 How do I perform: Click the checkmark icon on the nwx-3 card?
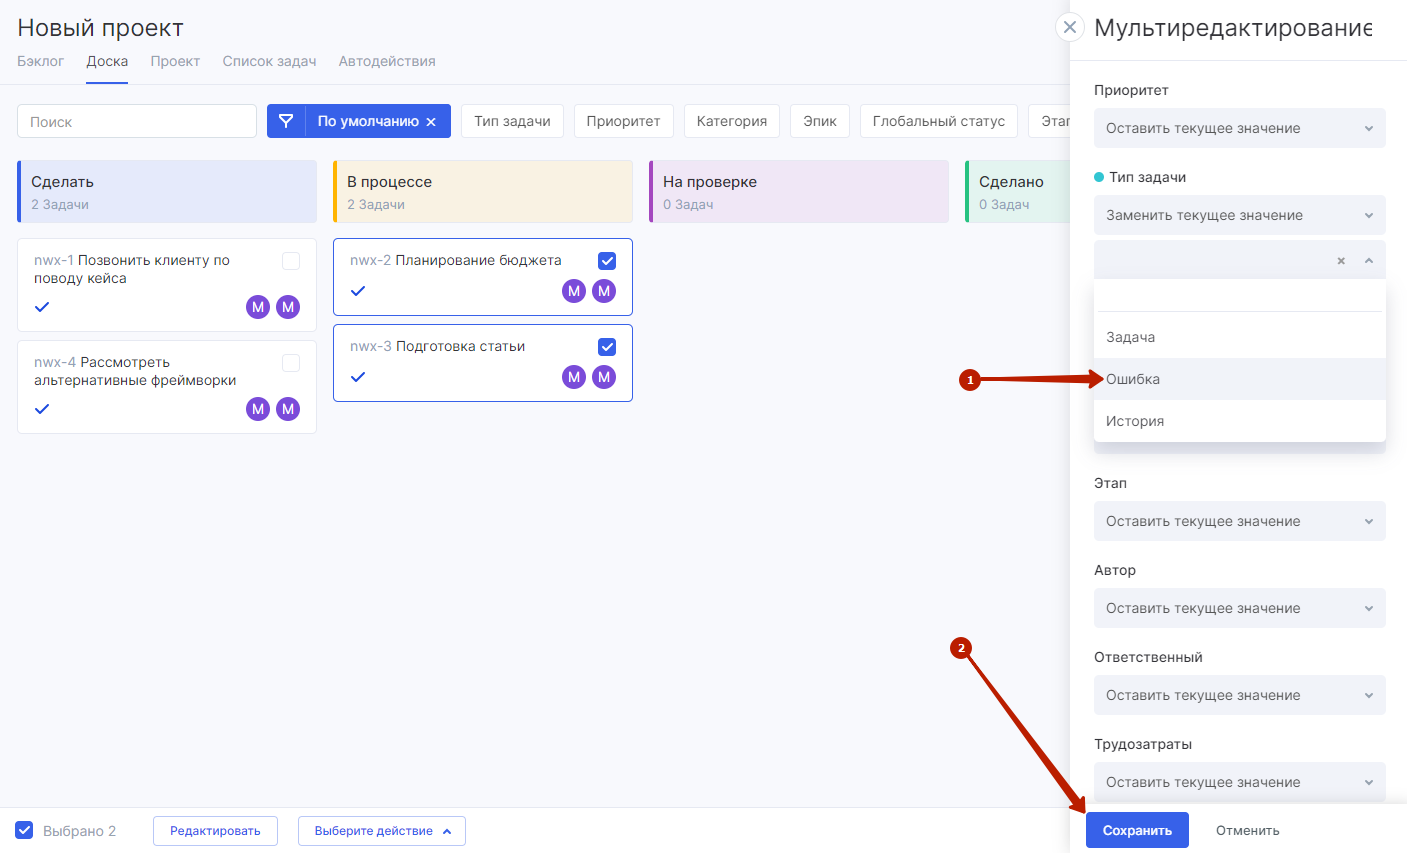(x=358, y=377)
